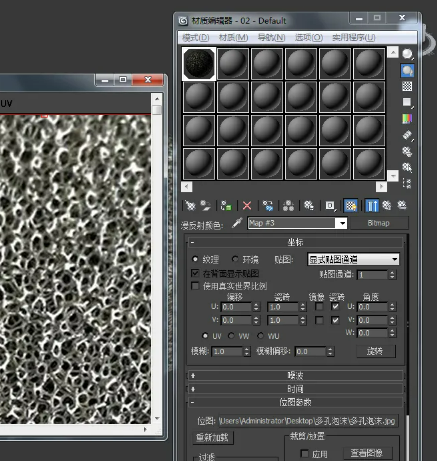Enable U mirror checkbox
Screen dimensions: 437x461
pos(319,307)
